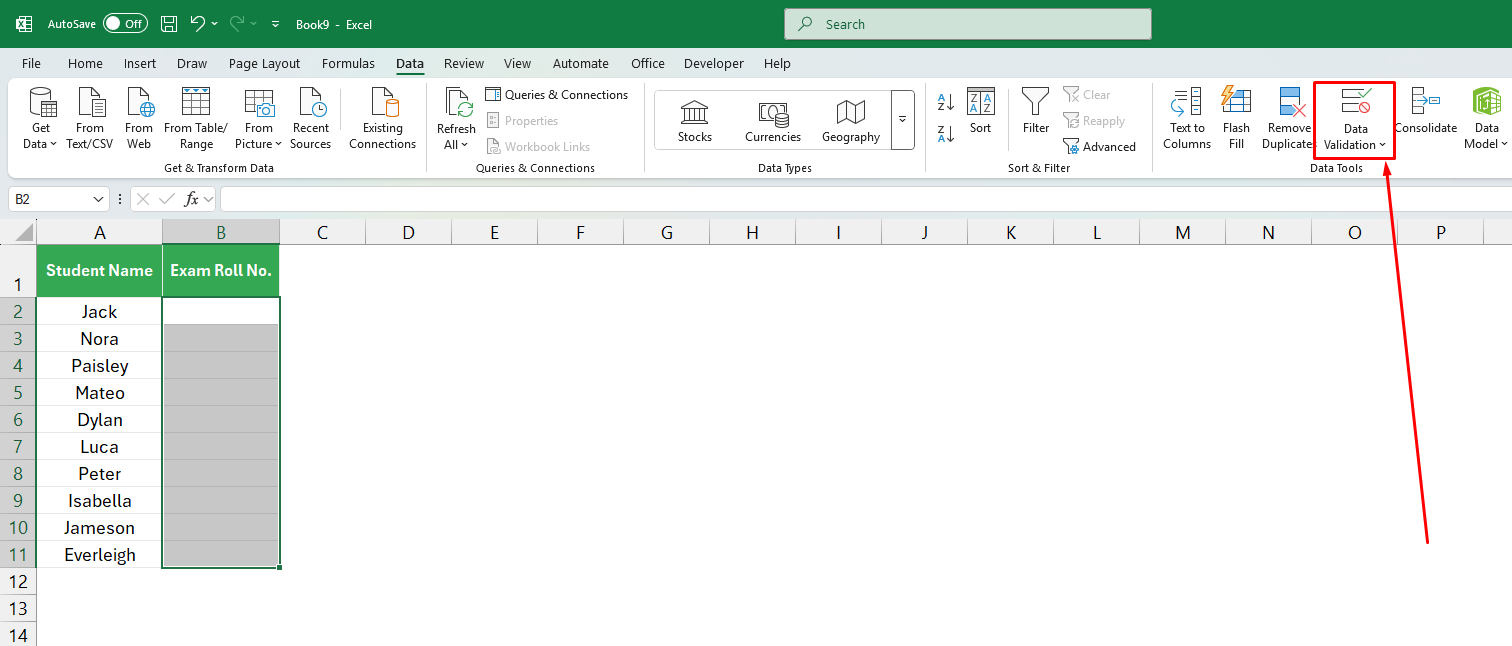Screen dimensions: 1512x646
Task: Expand the Data Types gallery
Action: click(x=902, y=120)
